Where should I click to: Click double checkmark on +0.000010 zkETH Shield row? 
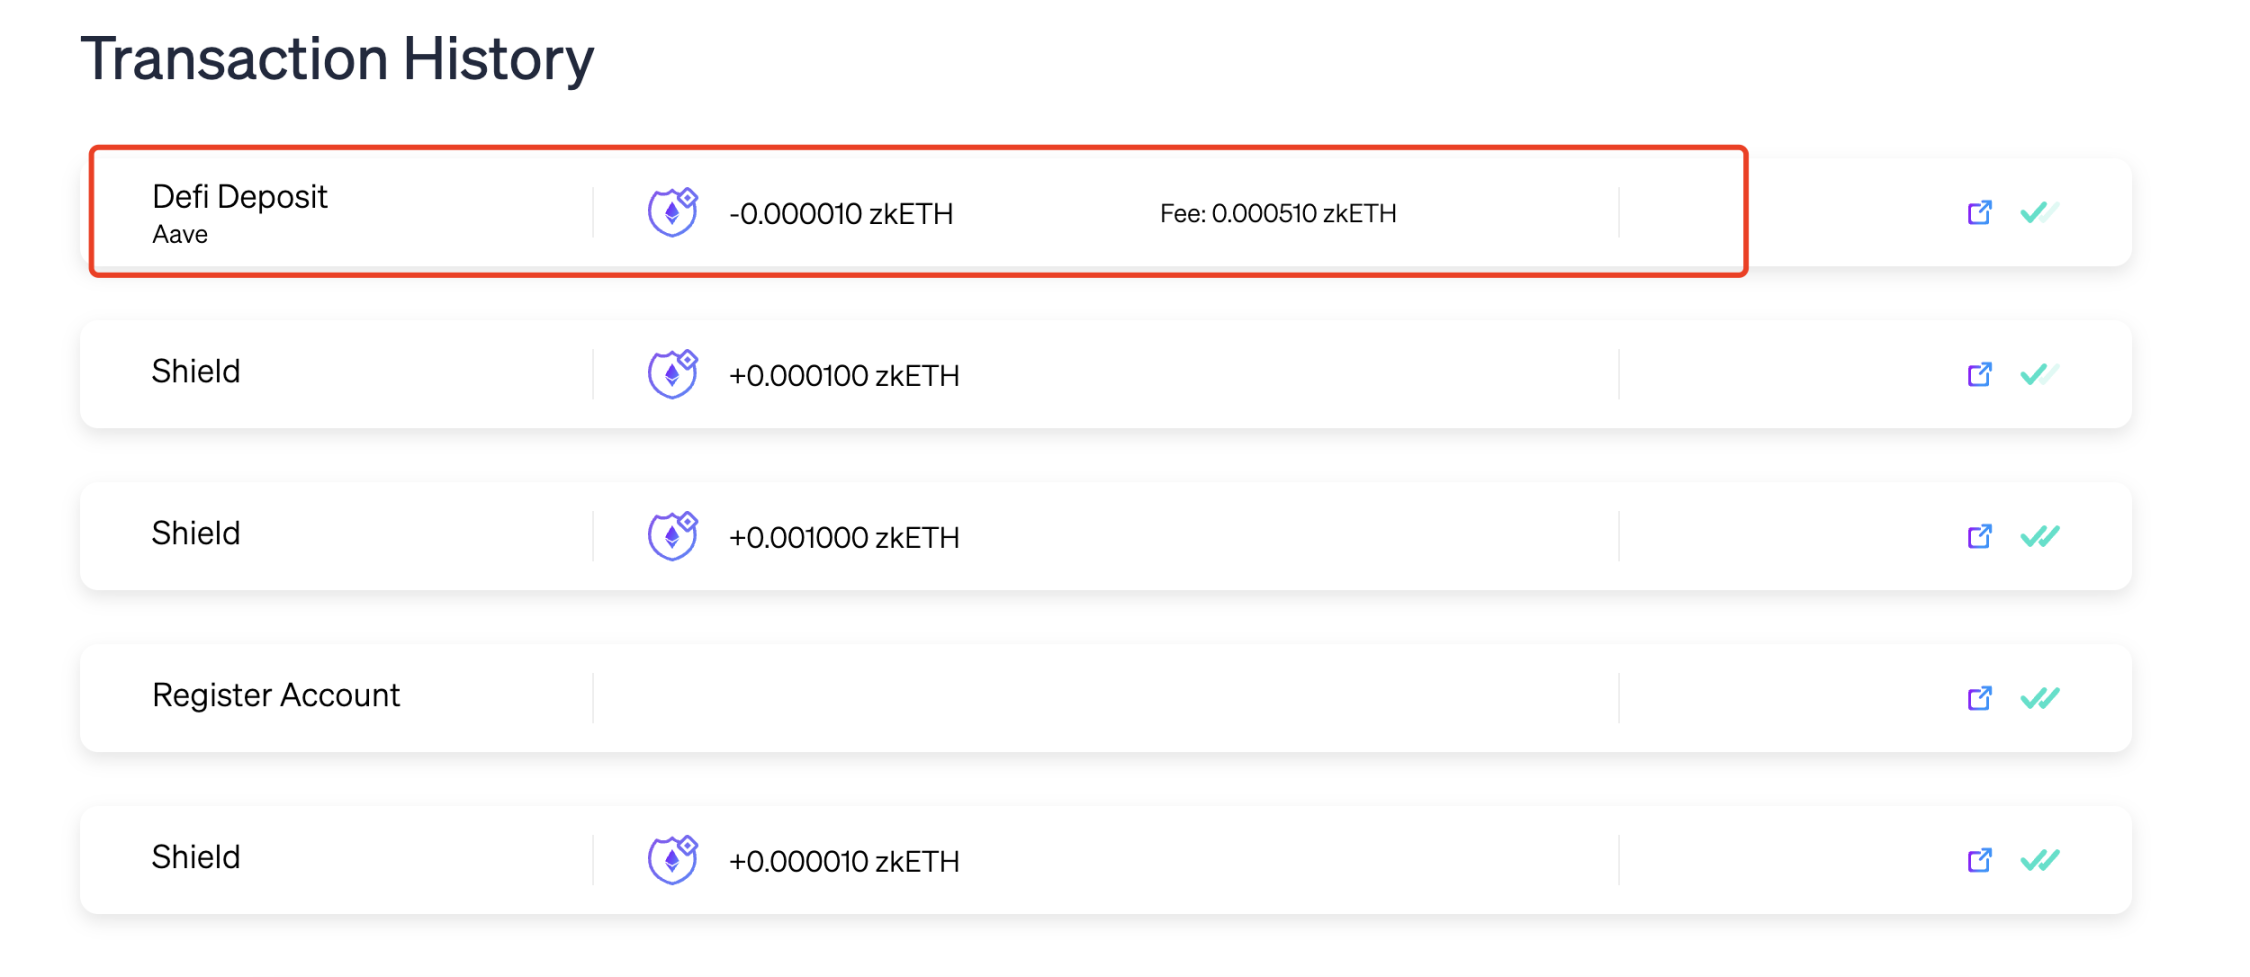[x=2039, y=860]
